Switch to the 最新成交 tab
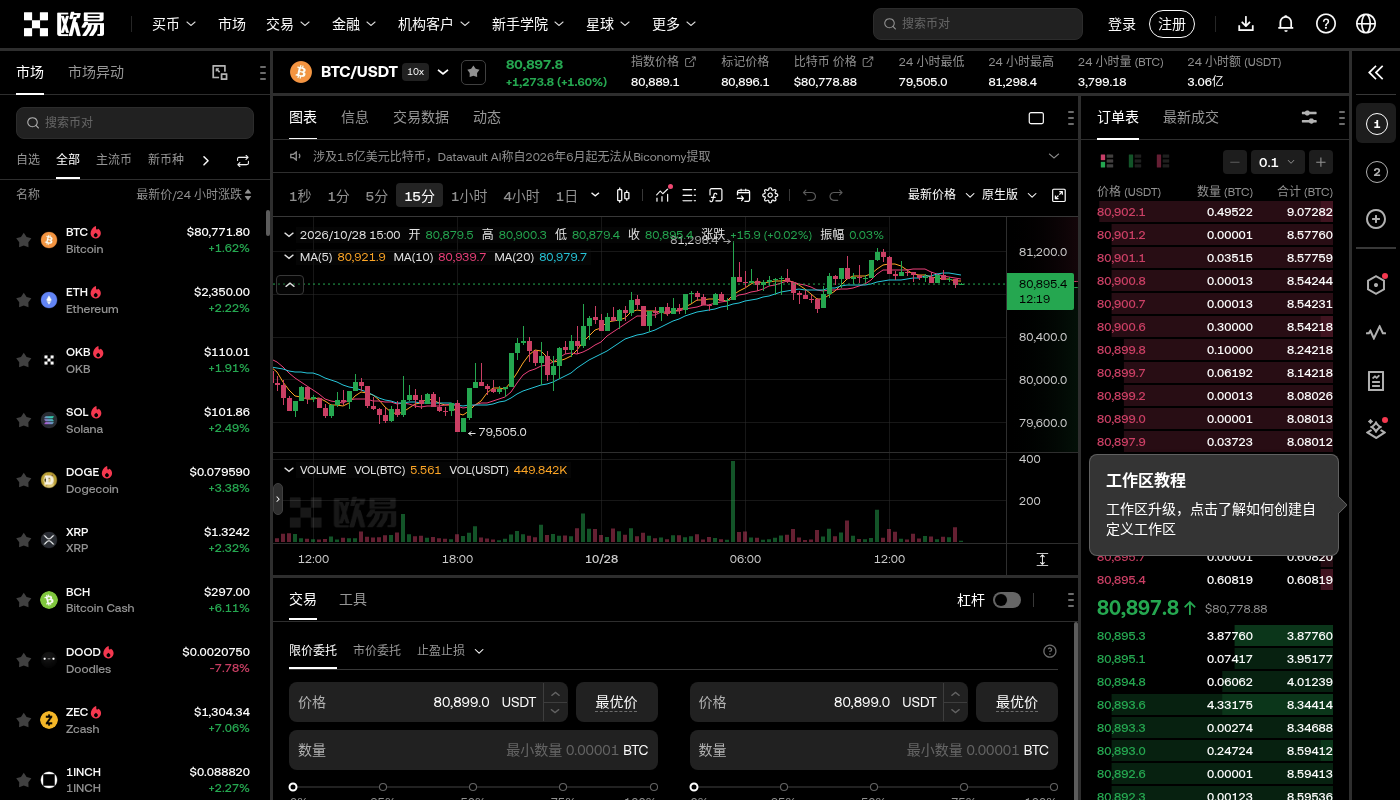The width and height of the screenshot is (1400, 800). (x=1191, y=117)
